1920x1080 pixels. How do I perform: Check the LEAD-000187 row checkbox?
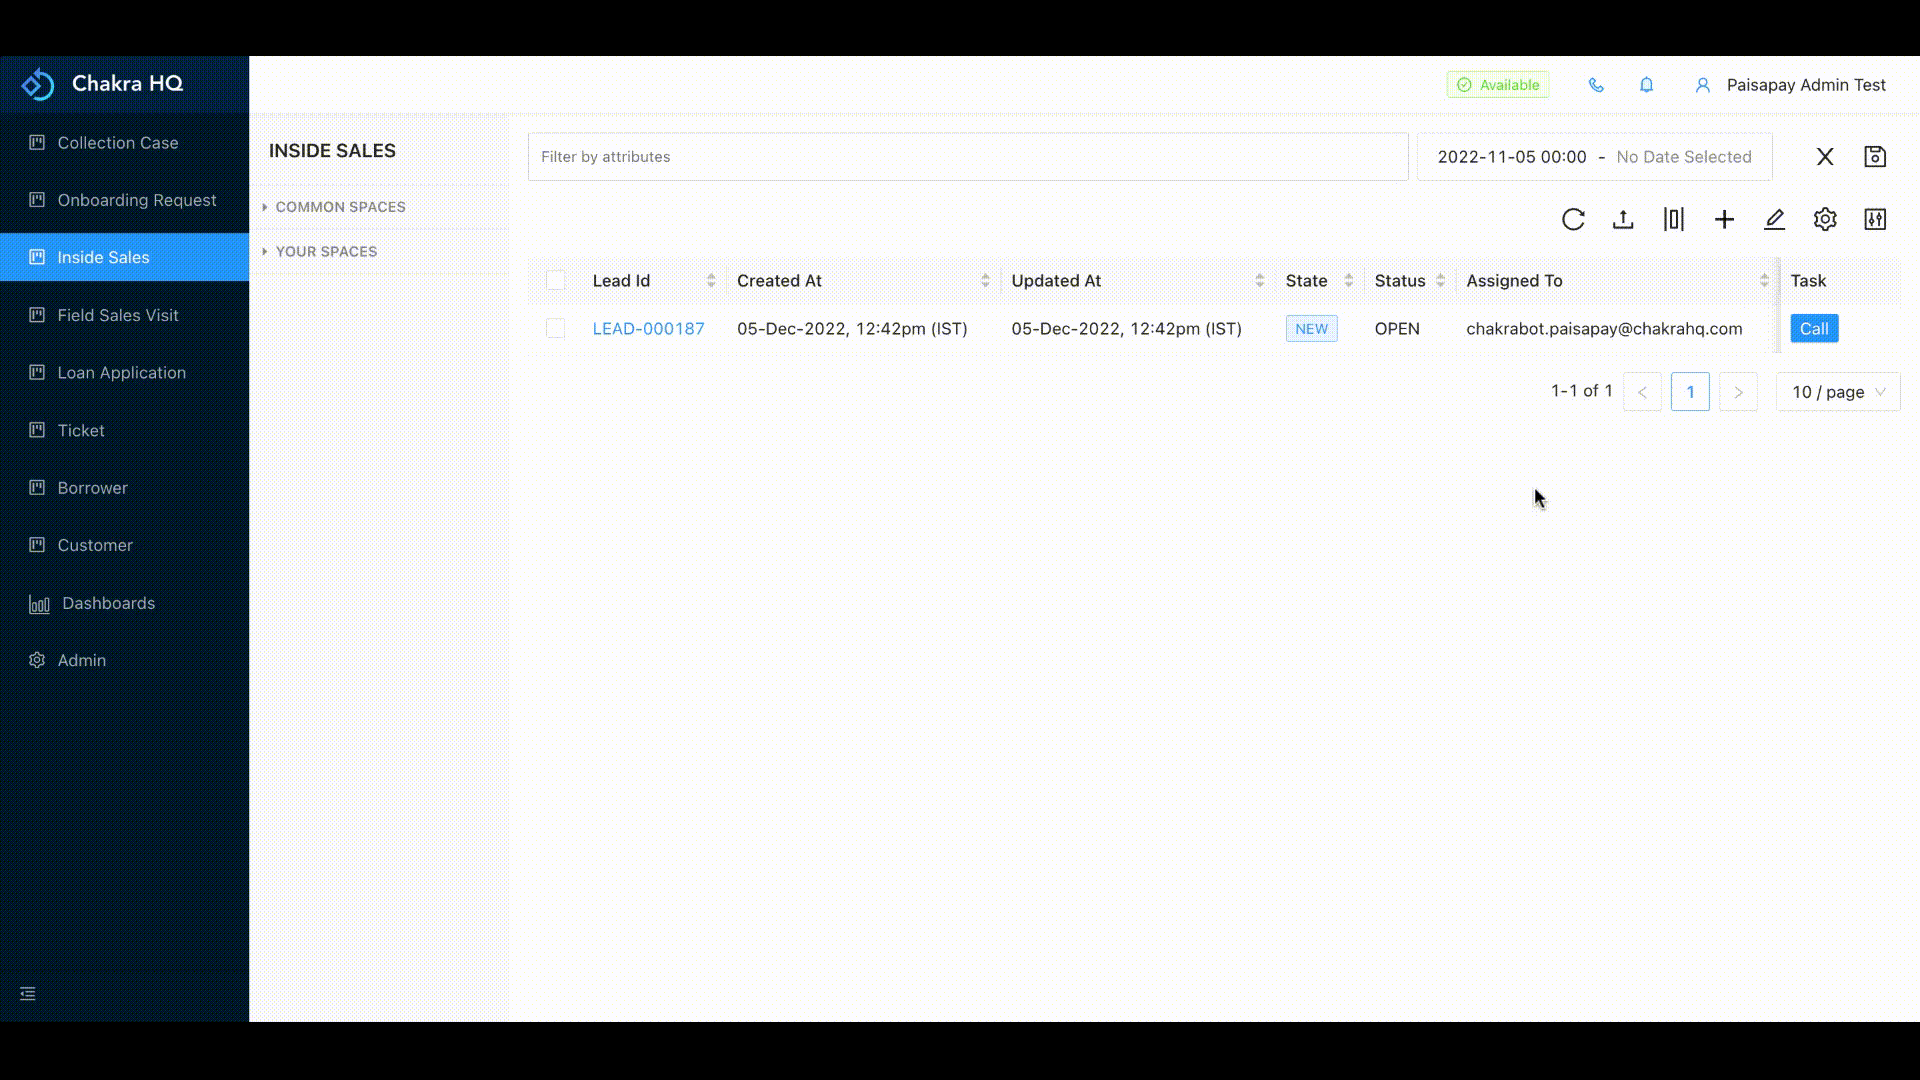556,329
